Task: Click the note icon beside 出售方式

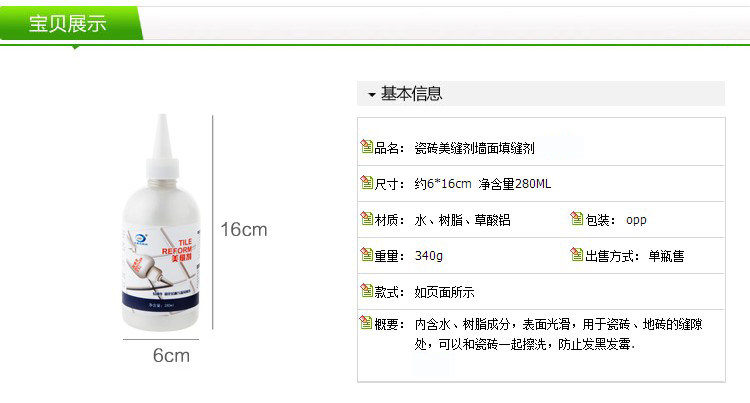Action: 577,254
